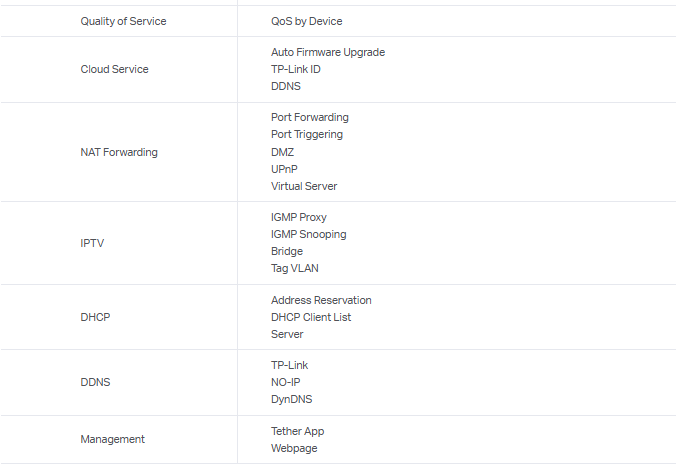Select the DHCP Client List entry
Viewport: 677px width, 473px height.
click(311, 317)
